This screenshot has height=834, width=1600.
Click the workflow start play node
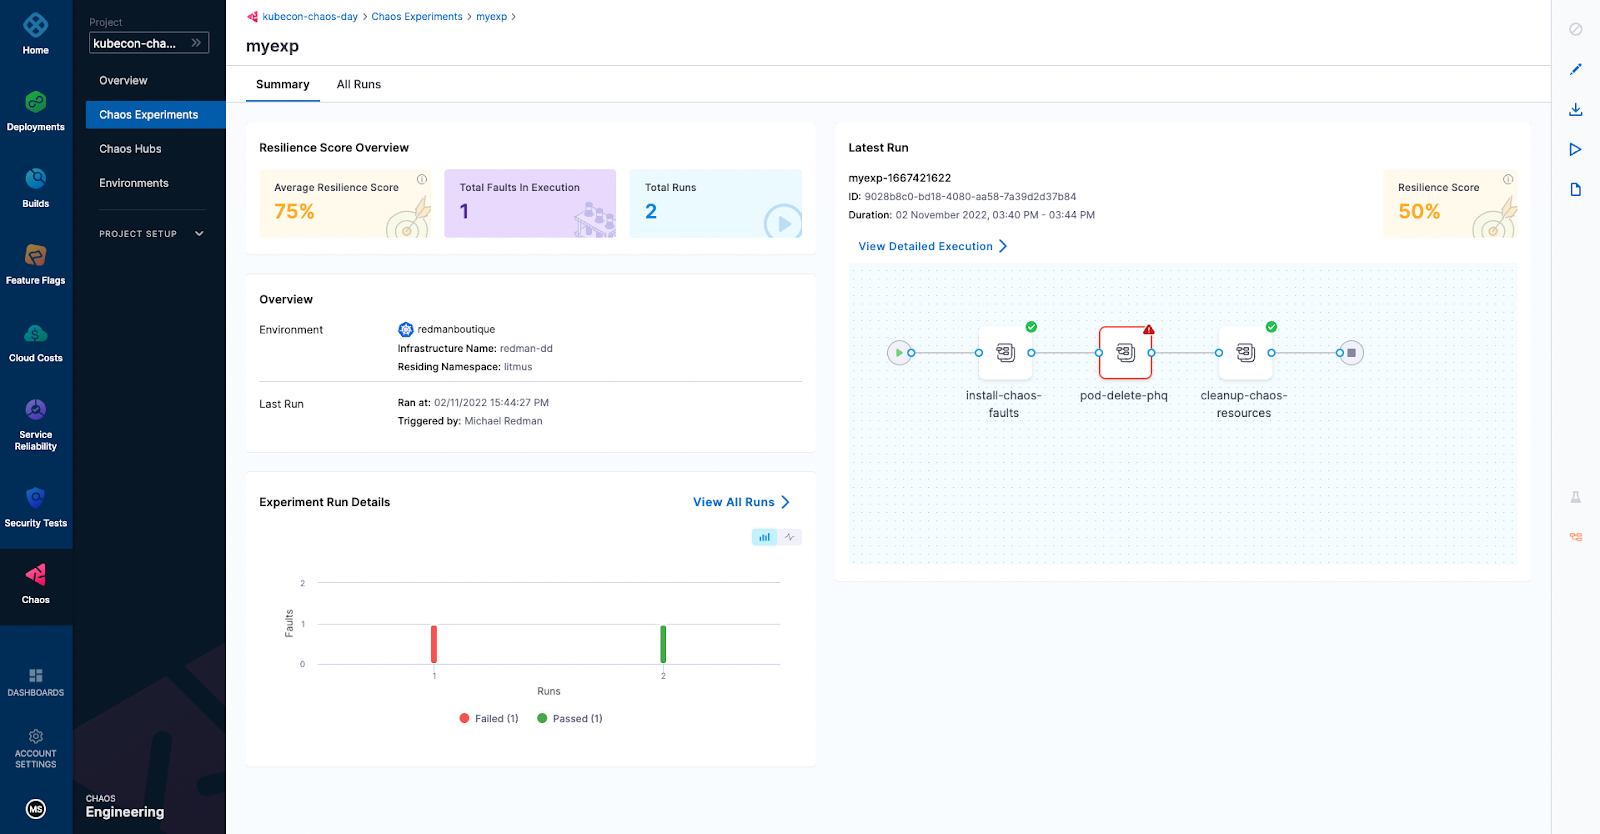click(899, 352)
